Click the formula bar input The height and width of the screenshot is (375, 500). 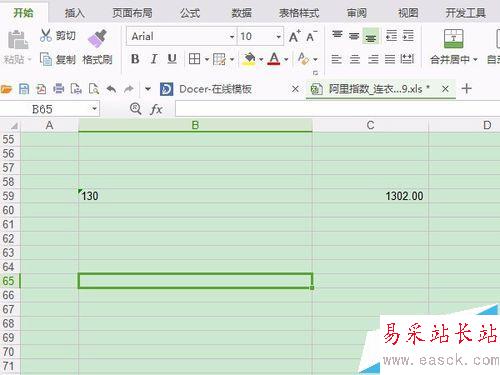tap(337, 109)
